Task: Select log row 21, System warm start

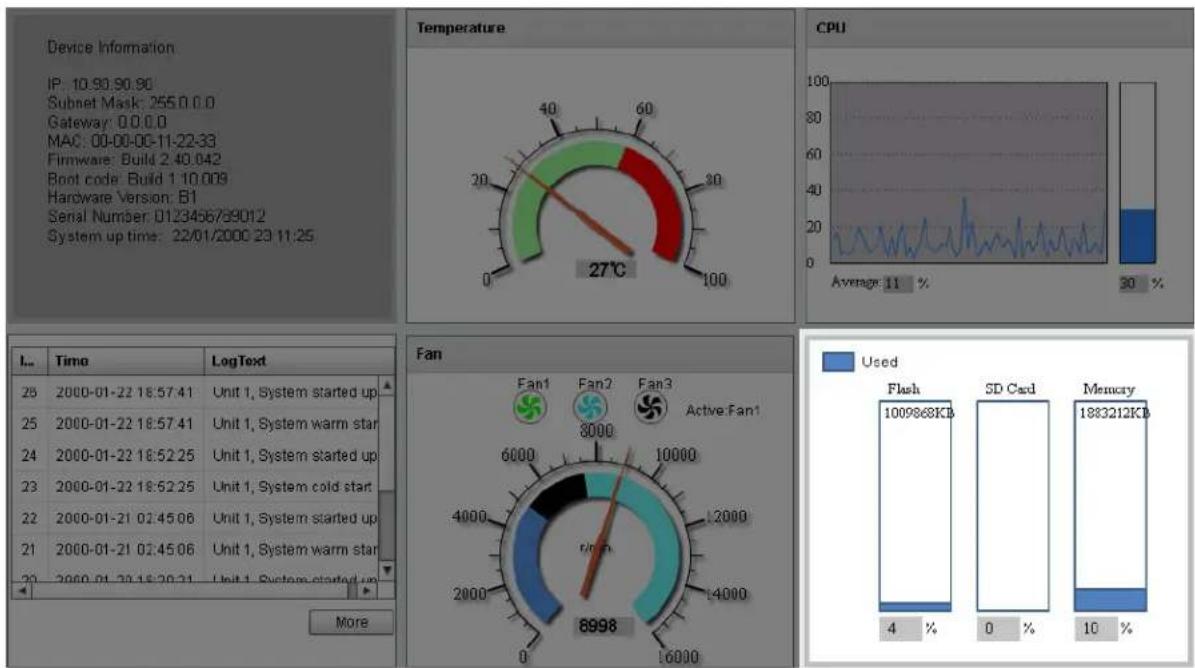Action: (x=195, y=549)
